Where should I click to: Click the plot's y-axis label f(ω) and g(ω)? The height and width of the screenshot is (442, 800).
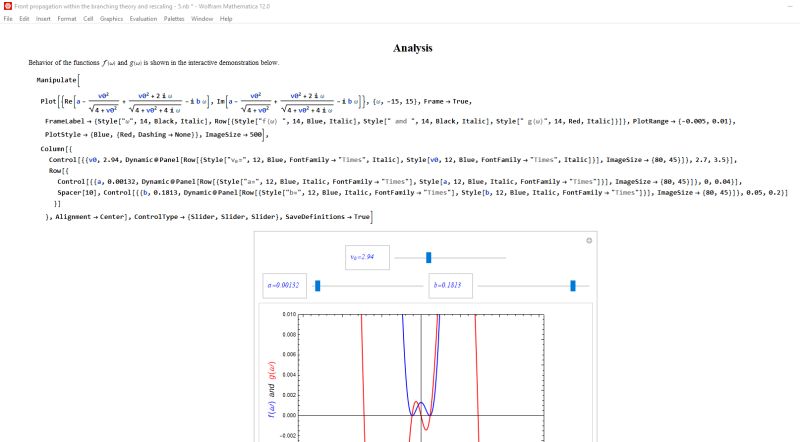pyautogui.click(x=271, y=389)
